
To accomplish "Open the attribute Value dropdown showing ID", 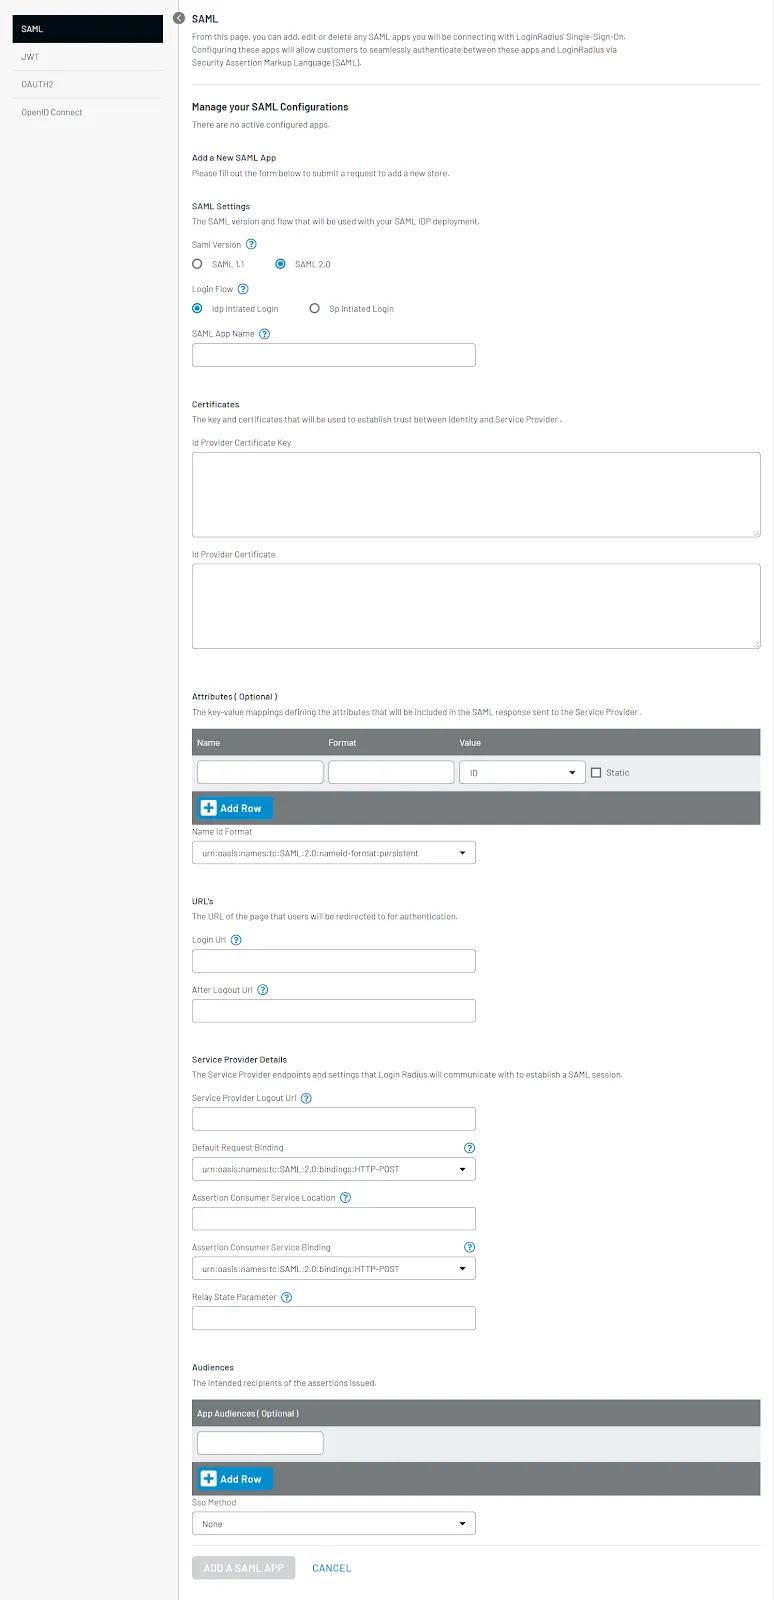I will click(522, 773).
